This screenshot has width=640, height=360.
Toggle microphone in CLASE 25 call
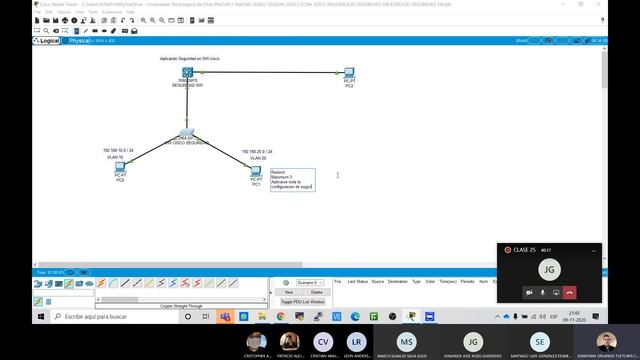tap(542, 293)
